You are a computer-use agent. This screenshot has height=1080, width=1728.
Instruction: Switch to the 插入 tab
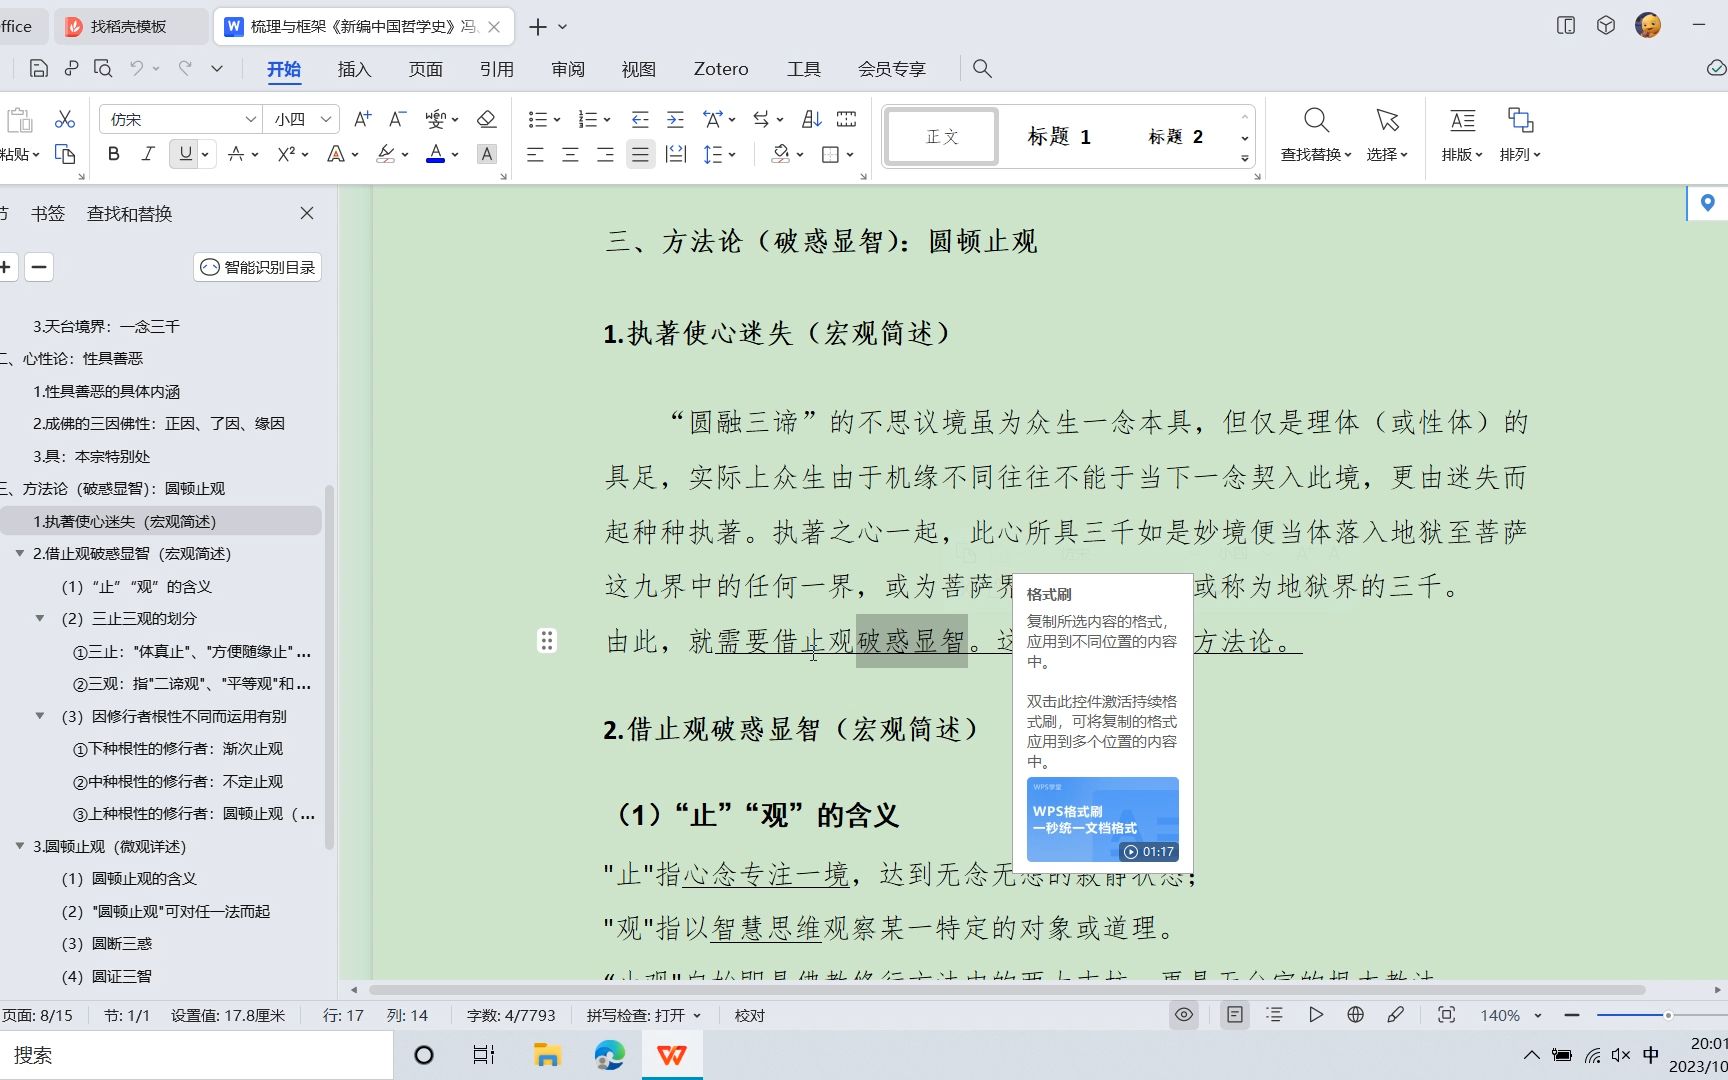[354, 69]
